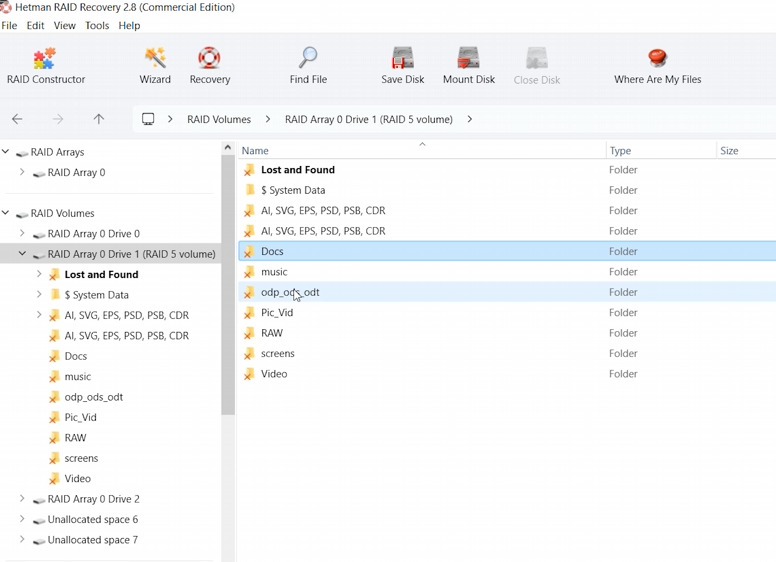Collapse RAID Array 0 Drive 1 node
This screenshot has width=776, height=562.
click(22, 253)
